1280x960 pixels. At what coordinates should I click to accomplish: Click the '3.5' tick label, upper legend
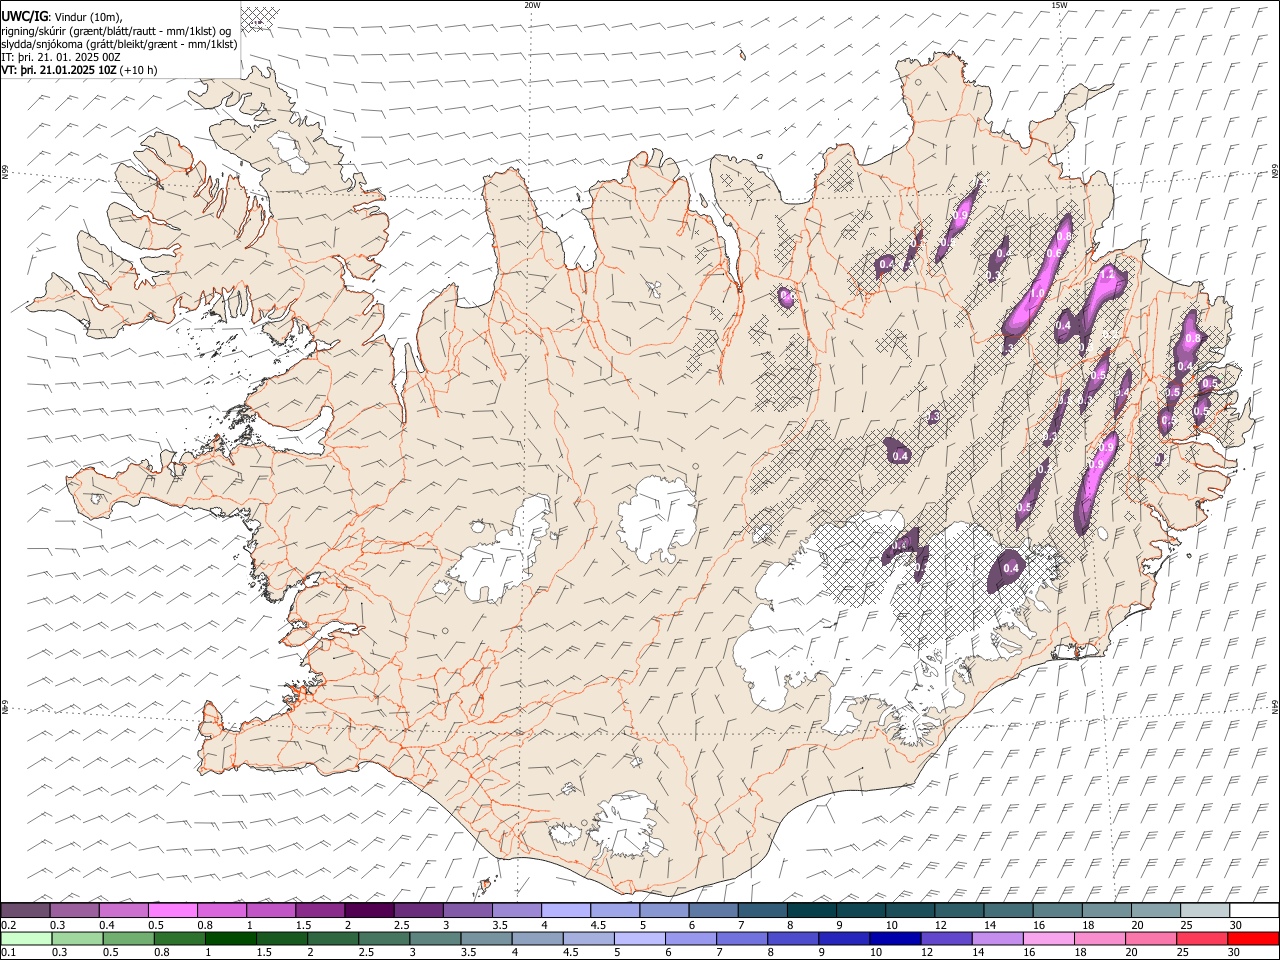500,925
